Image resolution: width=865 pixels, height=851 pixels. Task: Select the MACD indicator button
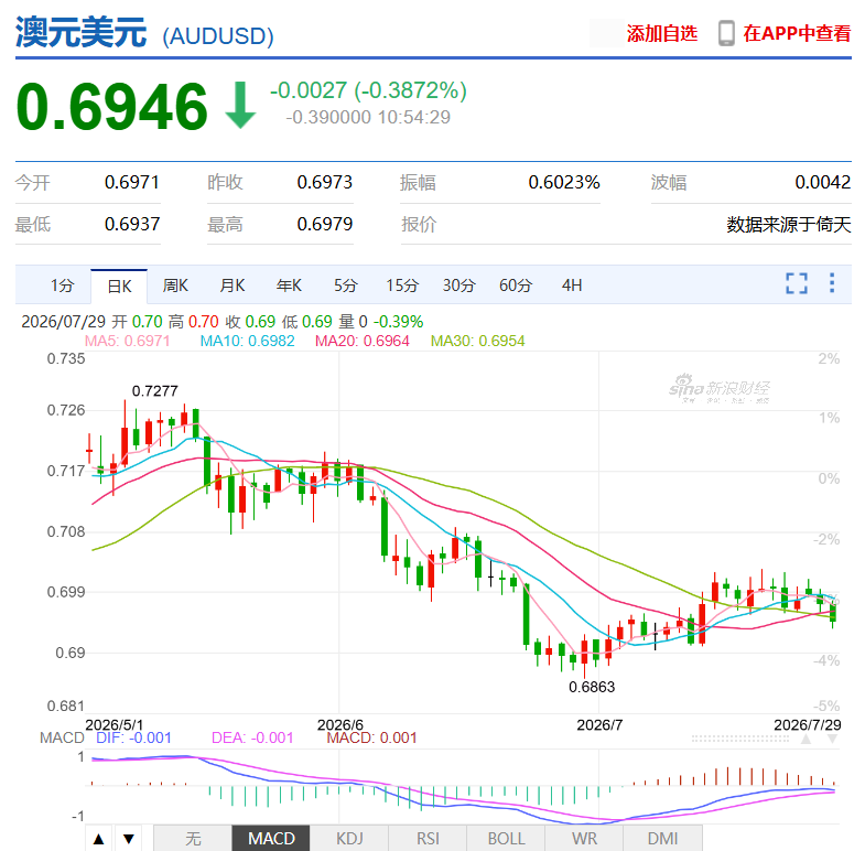tap(271, 839)
